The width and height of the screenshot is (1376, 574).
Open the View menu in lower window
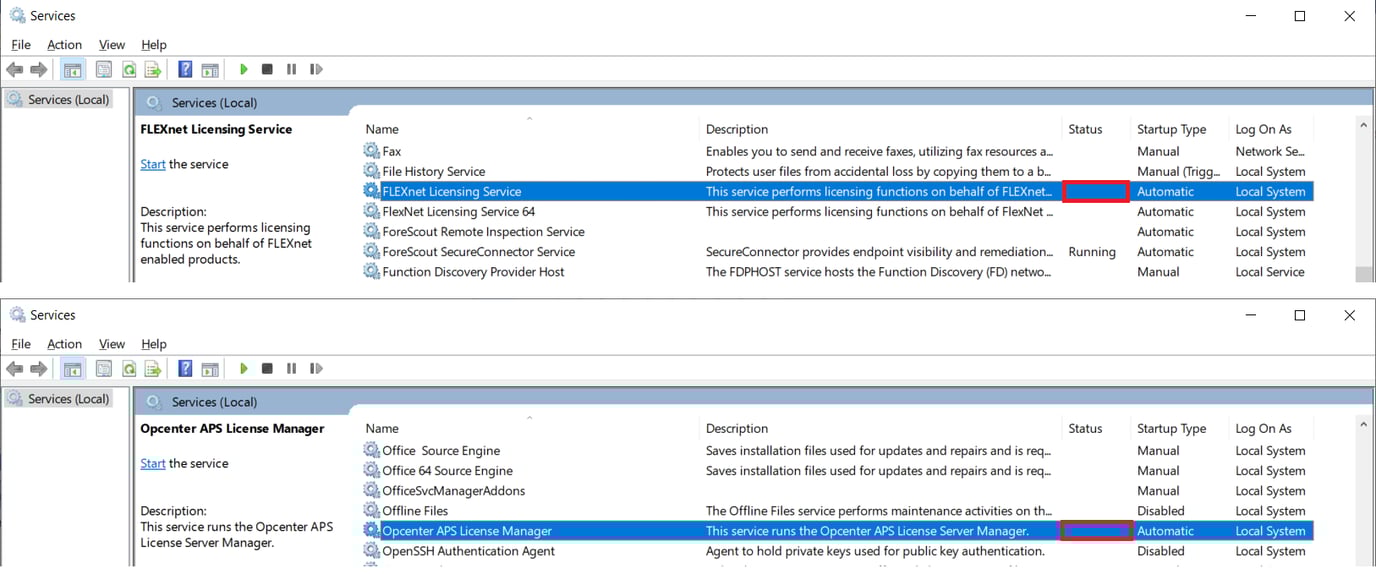tap(112, 344)
